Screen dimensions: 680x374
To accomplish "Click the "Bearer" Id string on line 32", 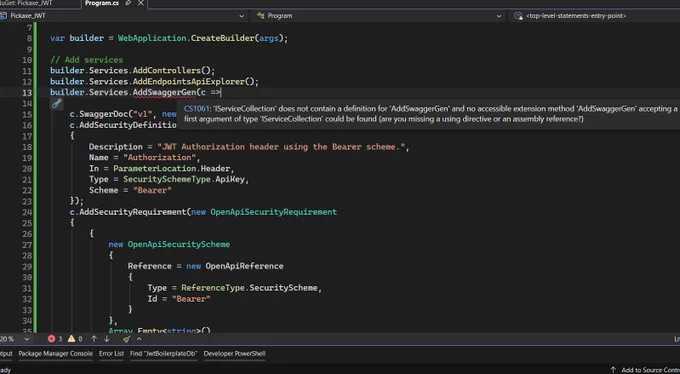I will (191, 299).
